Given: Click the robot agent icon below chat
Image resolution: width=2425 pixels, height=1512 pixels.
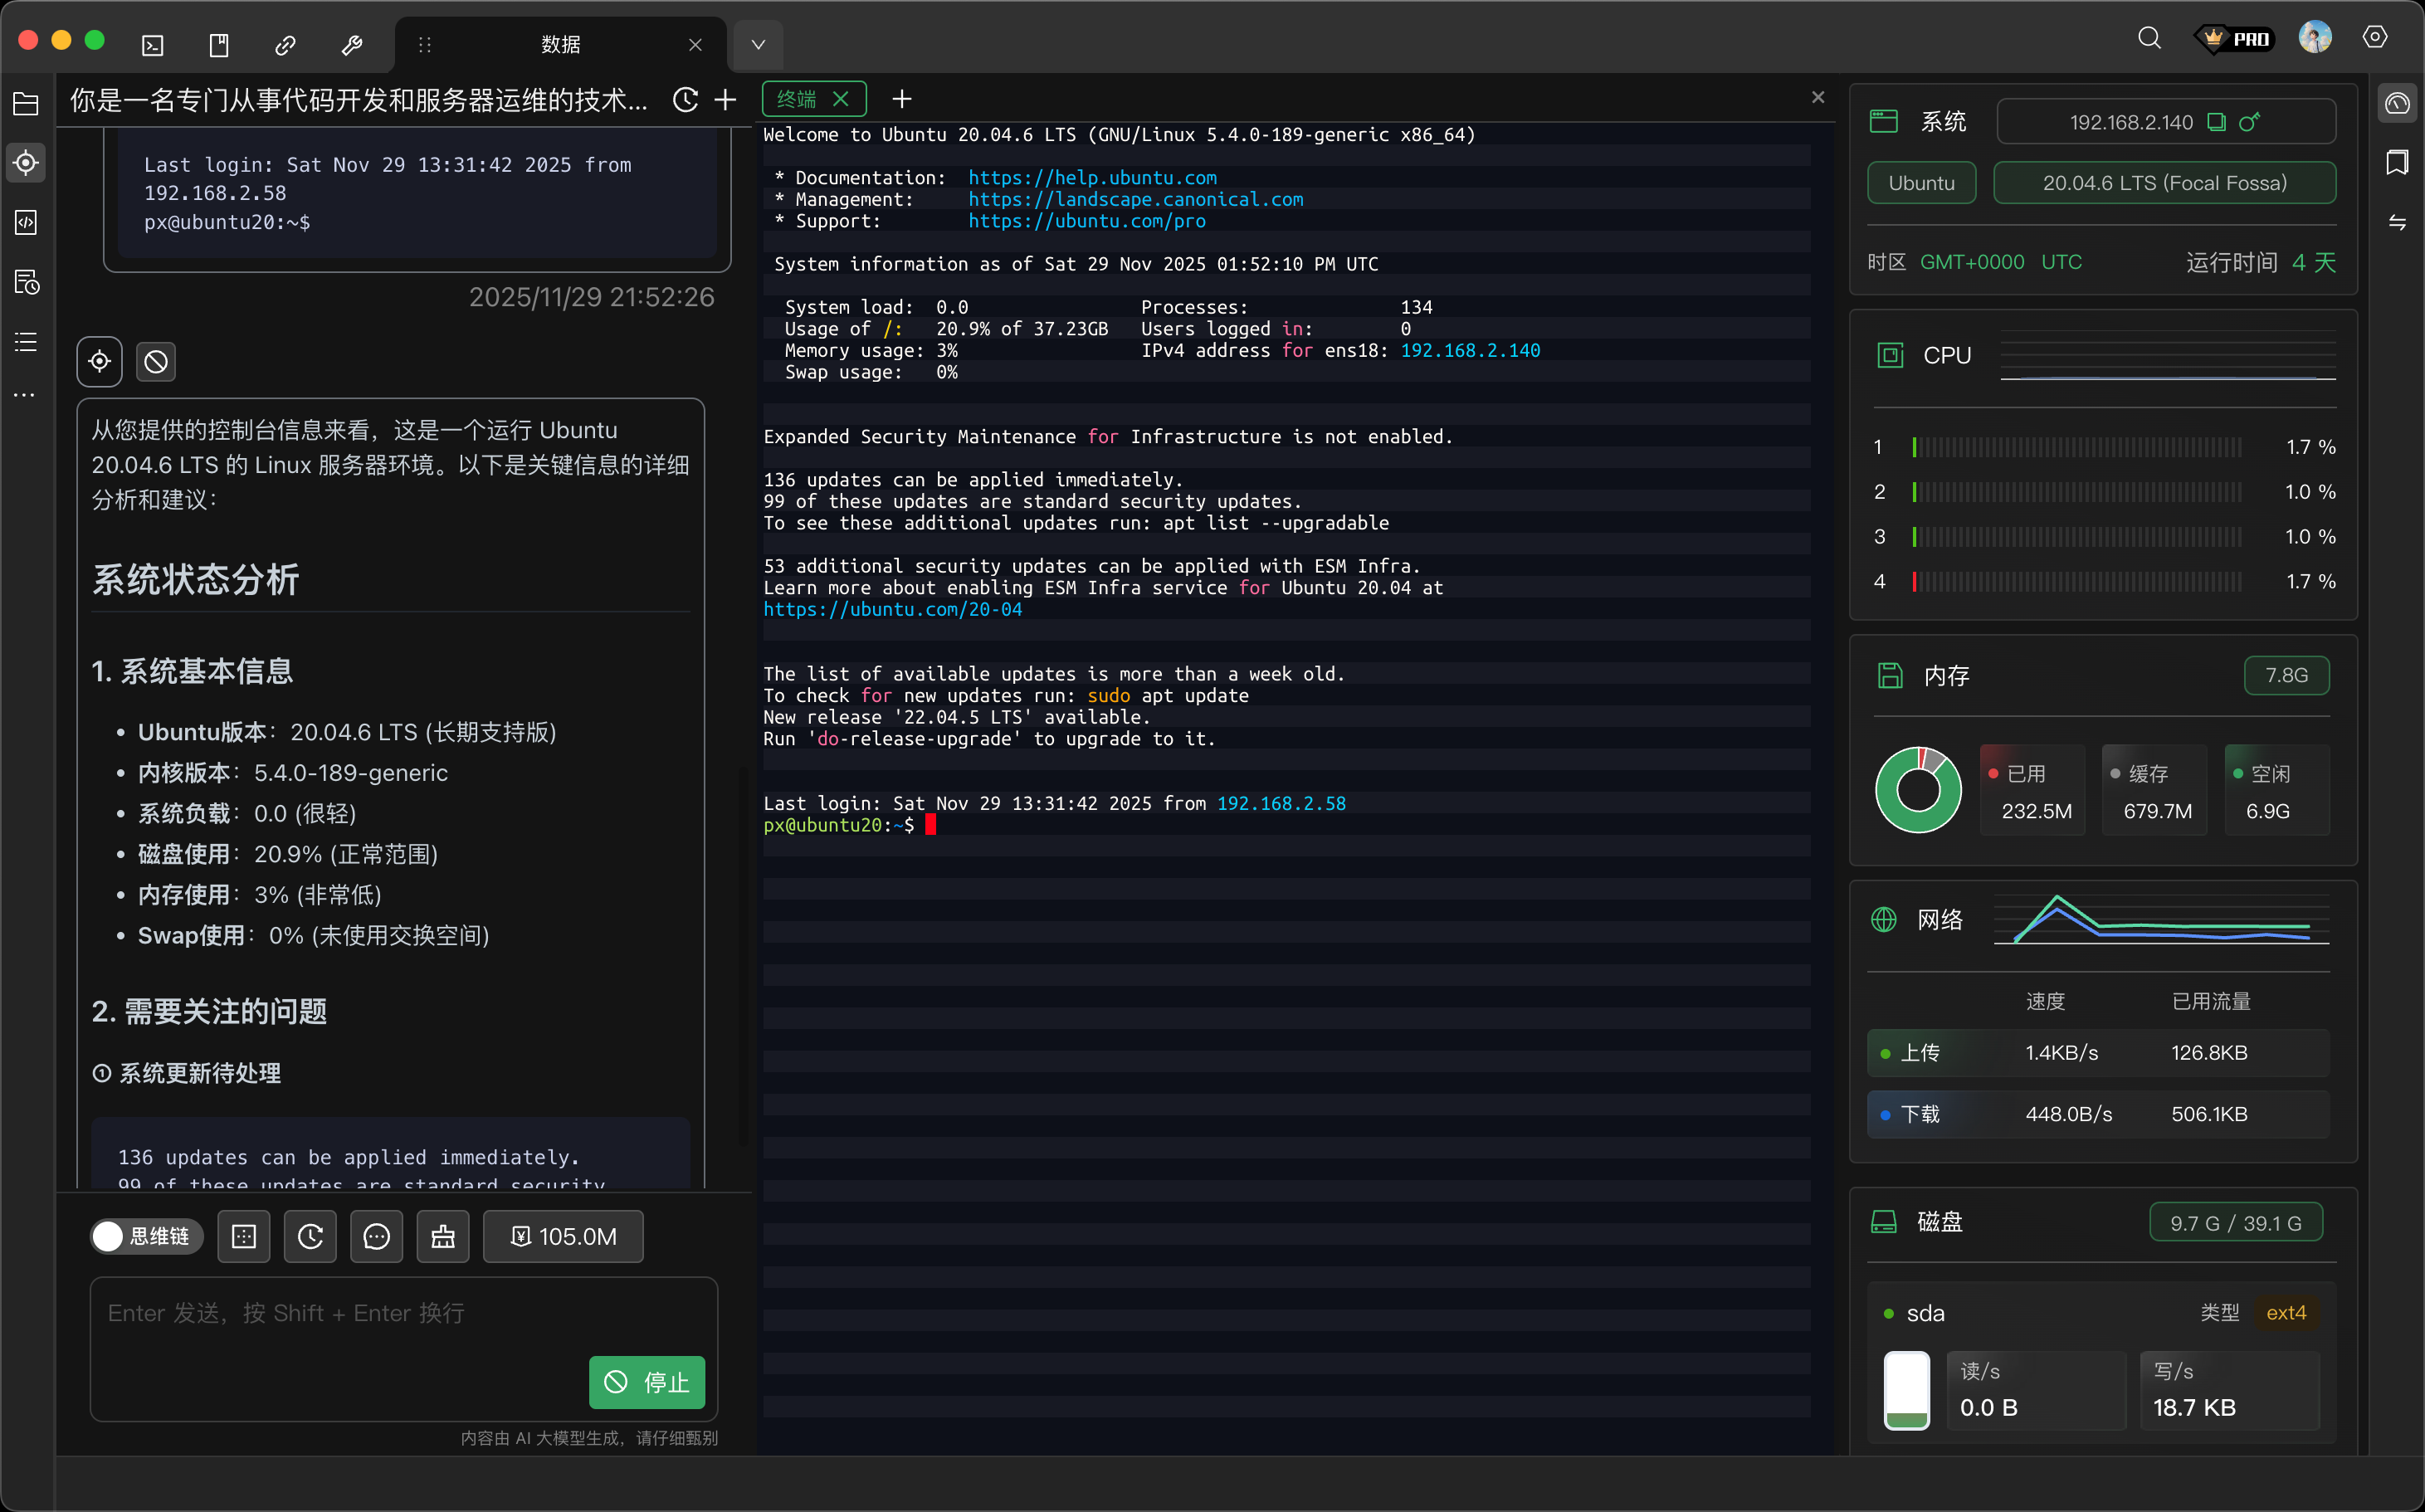Looking at the screenshot, I should click(443, 1237).
